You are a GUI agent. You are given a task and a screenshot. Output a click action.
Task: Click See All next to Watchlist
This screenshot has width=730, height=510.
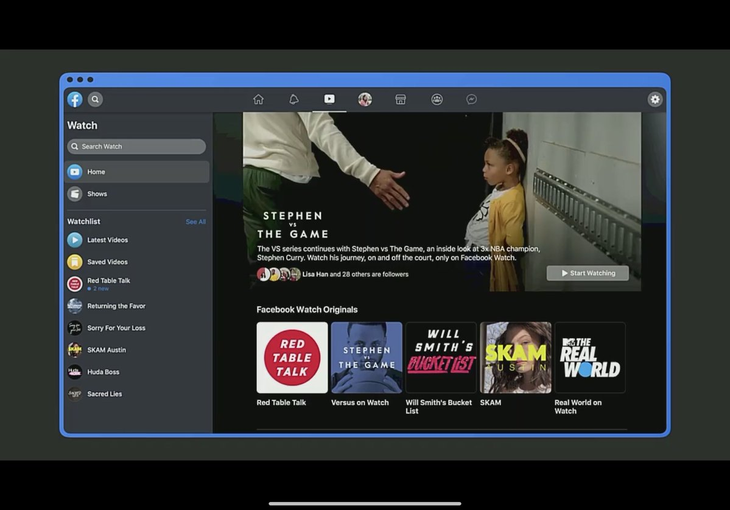point(196,222)
